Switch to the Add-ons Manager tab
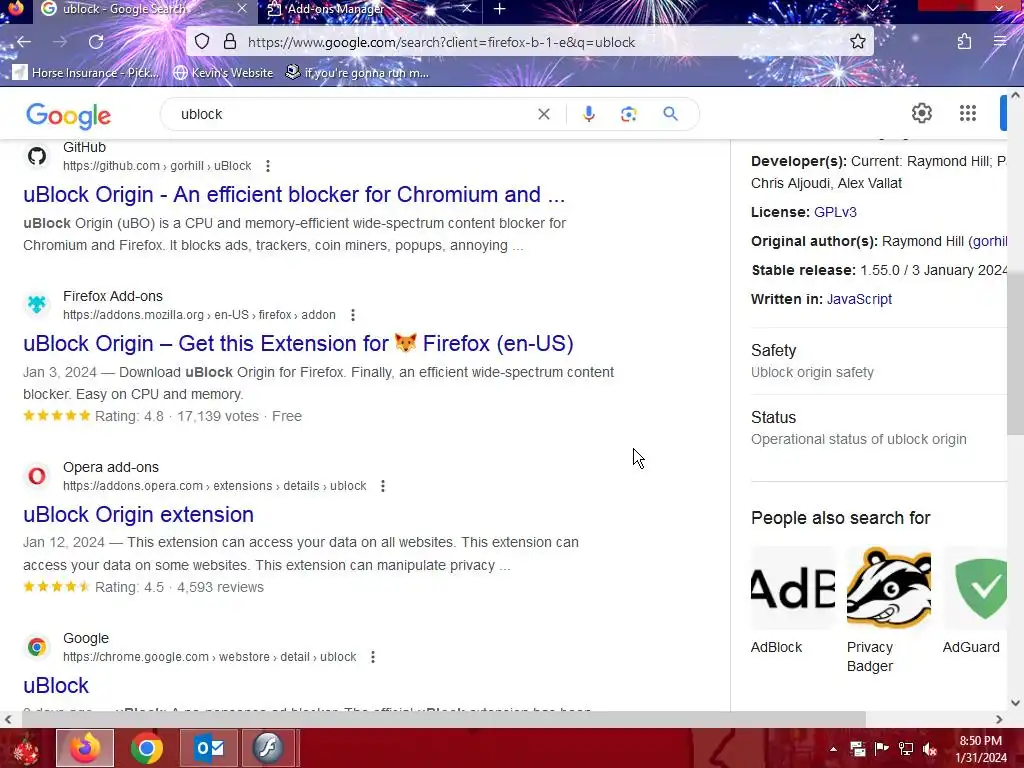The width and height of the screenshot is (1024, 768). 369,9
